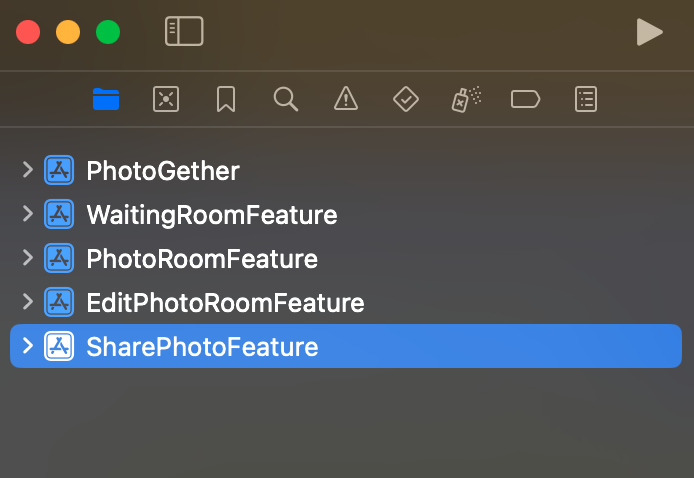Expand the WaitingRoomFeature disclosure arrow
Image resolution: width=694 pixels, height=478 pixels.
point(28,214)
